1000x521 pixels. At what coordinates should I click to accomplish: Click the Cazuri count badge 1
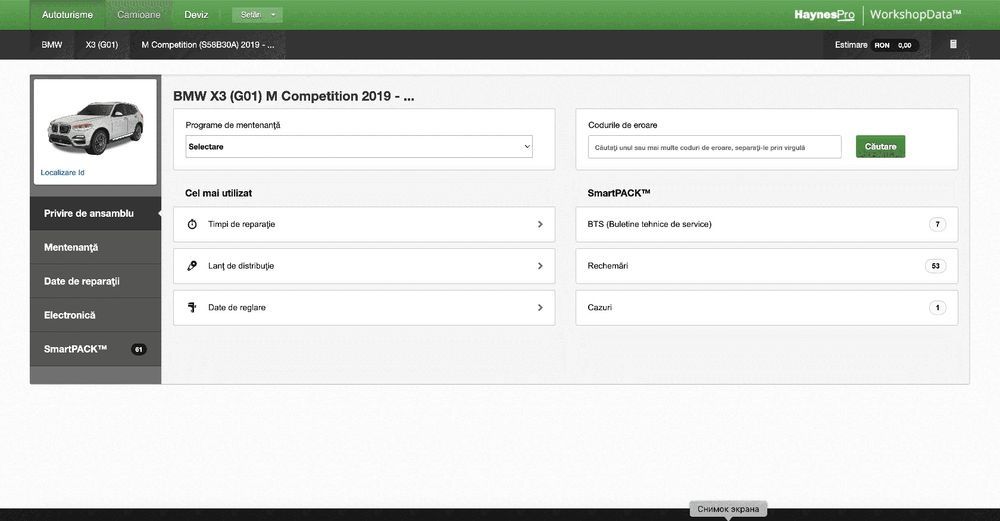click(937, 307)
